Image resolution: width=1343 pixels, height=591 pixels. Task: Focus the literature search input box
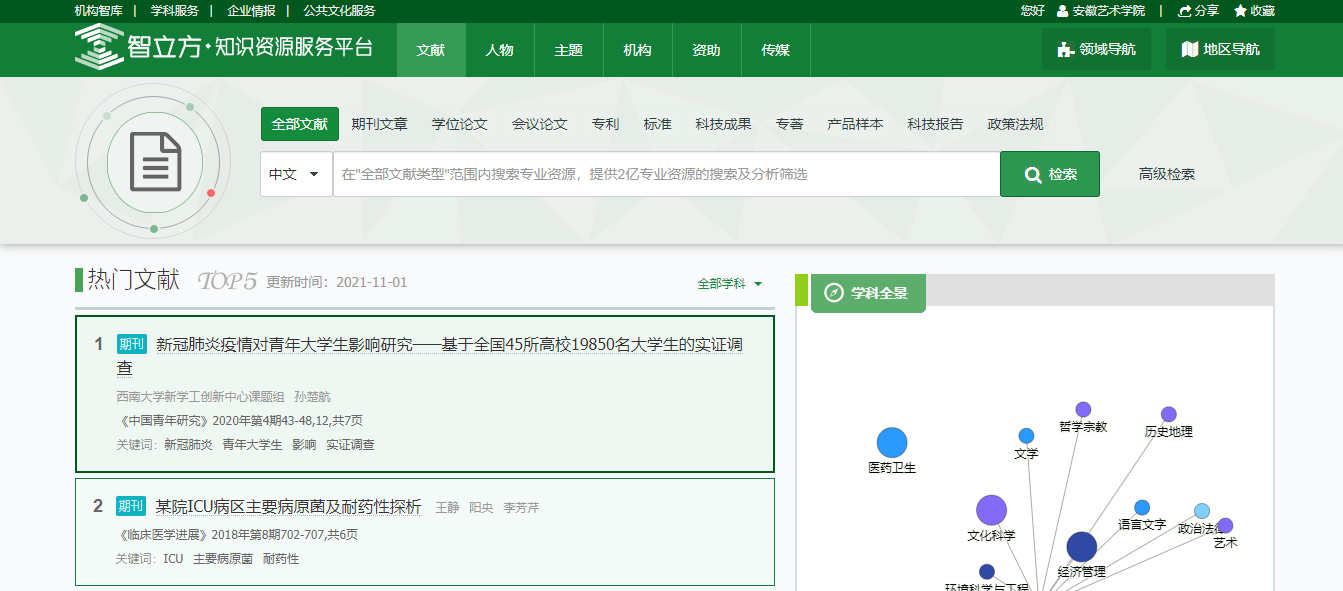pyautogui.click(x=665, y=174)
